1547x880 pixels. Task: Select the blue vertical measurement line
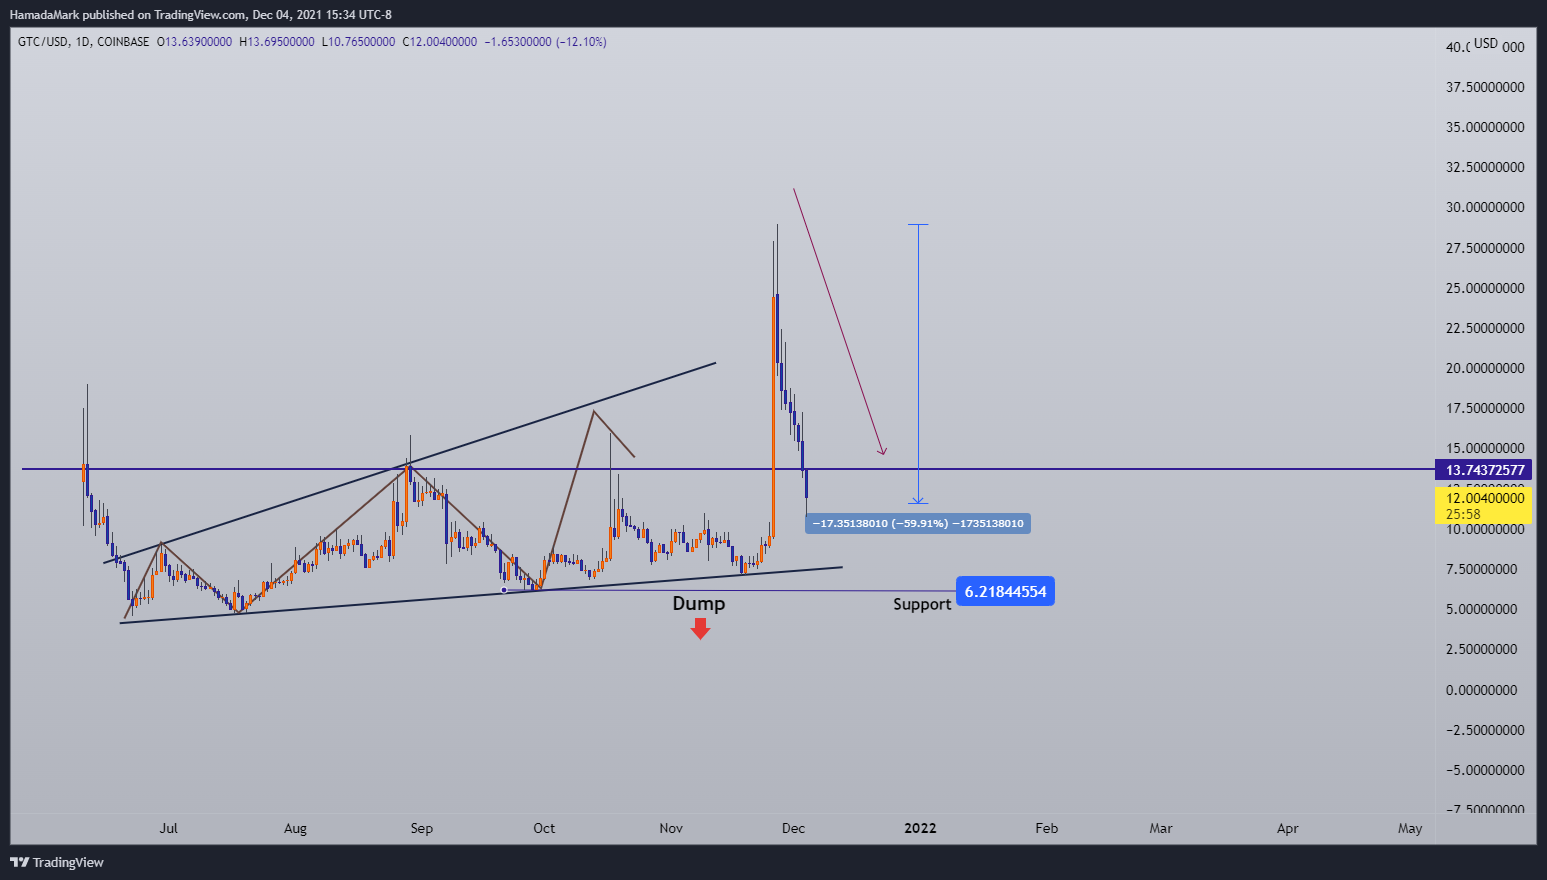(918, 363)
